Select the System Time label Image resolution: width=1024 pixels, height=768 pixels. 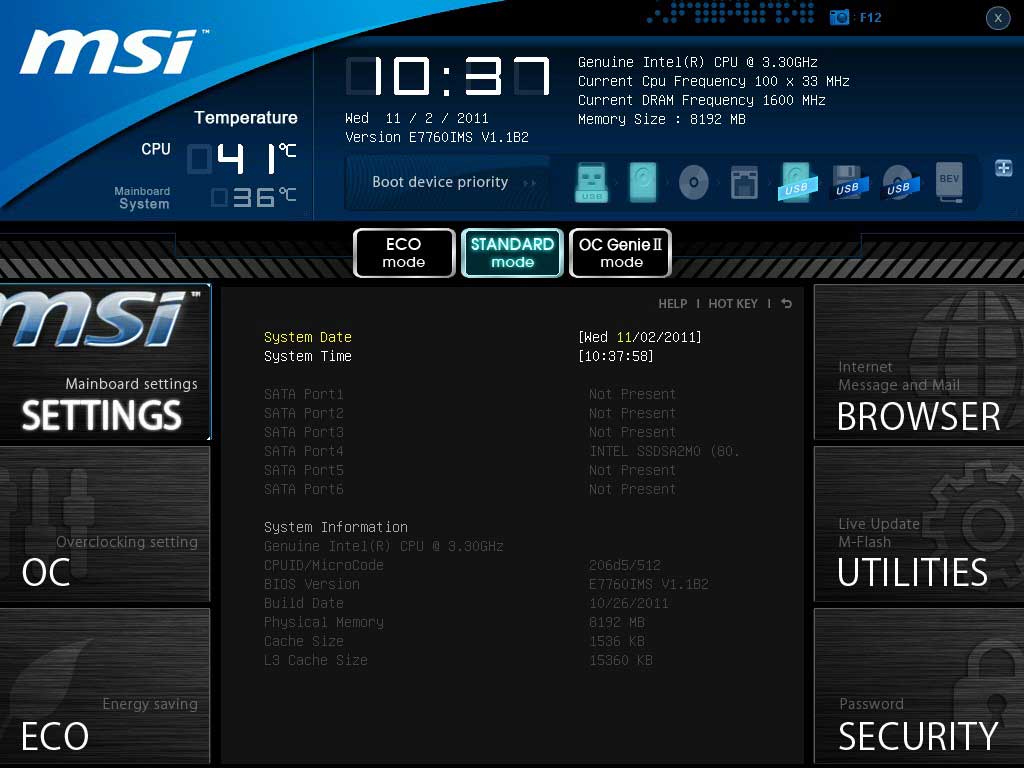(x=308, y=356)
